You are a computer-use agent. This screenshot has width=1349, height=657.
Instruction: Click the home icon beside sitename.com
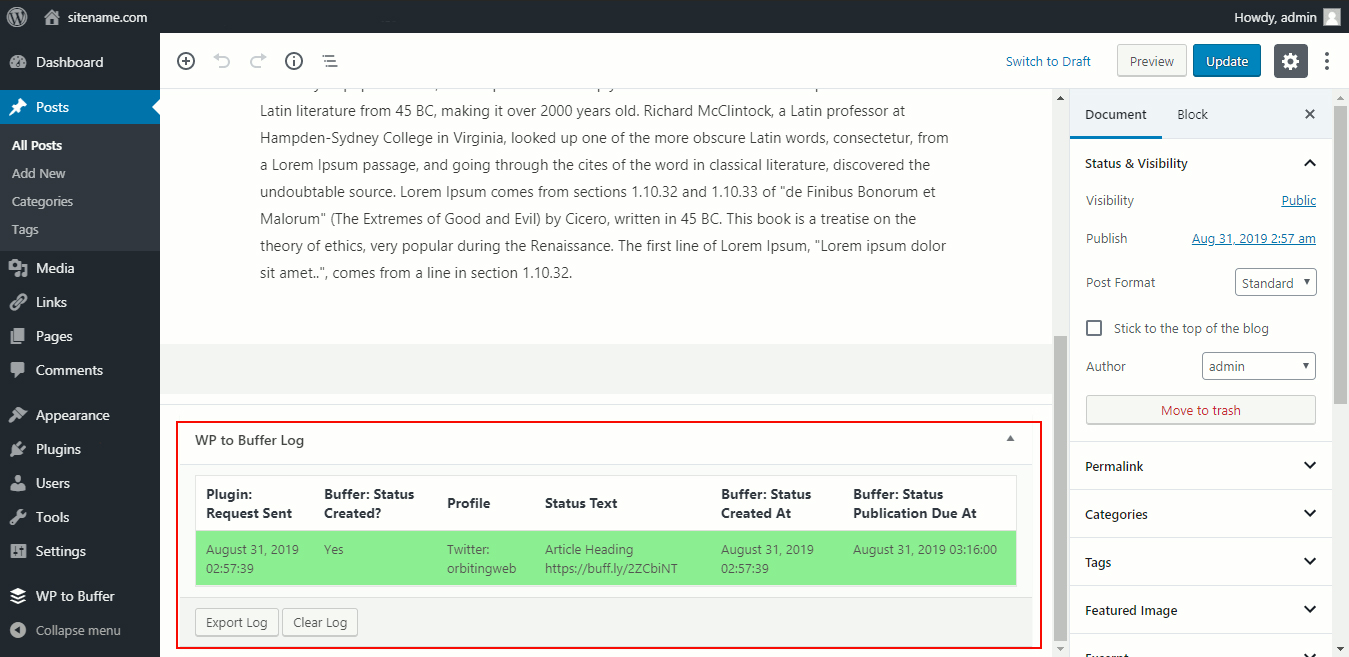pyautogui.click(x=52, y=17)
